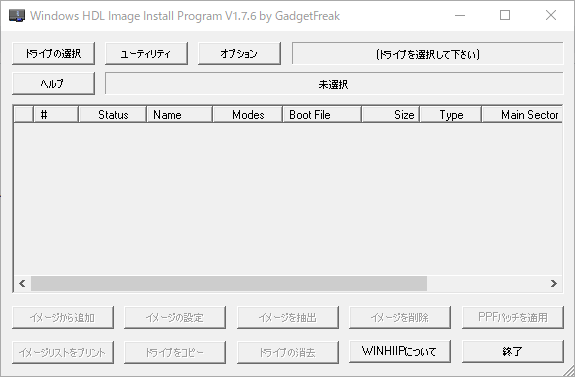Click the 終了 button to exit

[x=513, y=351]
